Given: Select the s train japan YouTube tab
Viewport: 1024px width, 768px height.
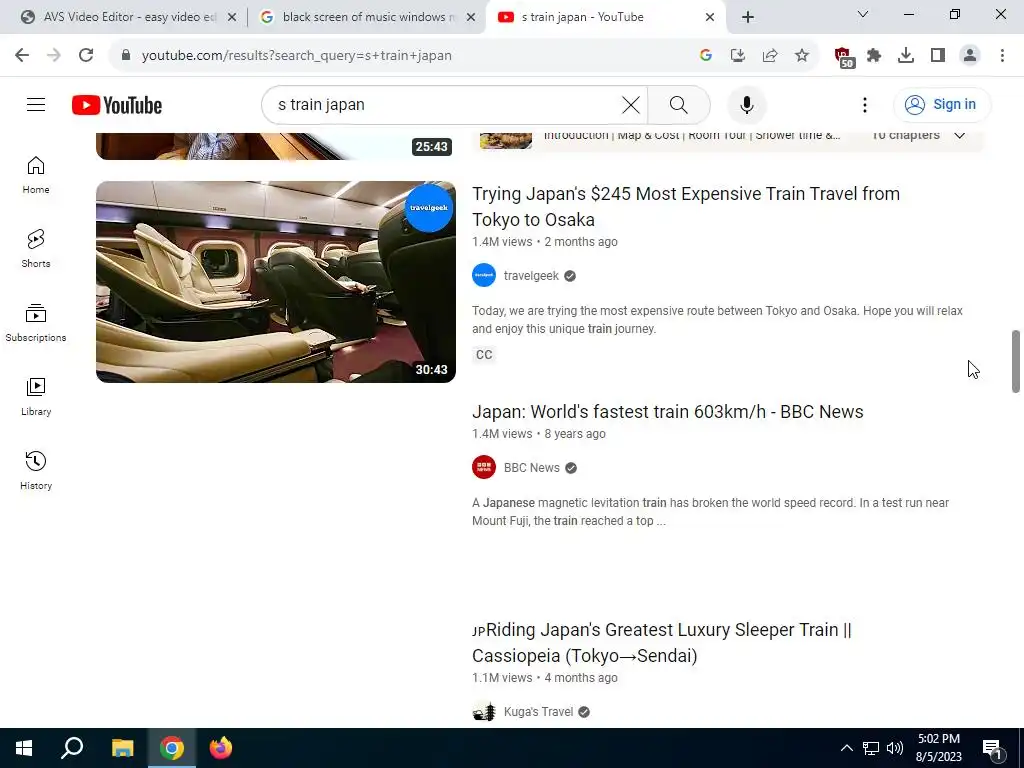Looking at the screenshot, I should coord(606,17).
